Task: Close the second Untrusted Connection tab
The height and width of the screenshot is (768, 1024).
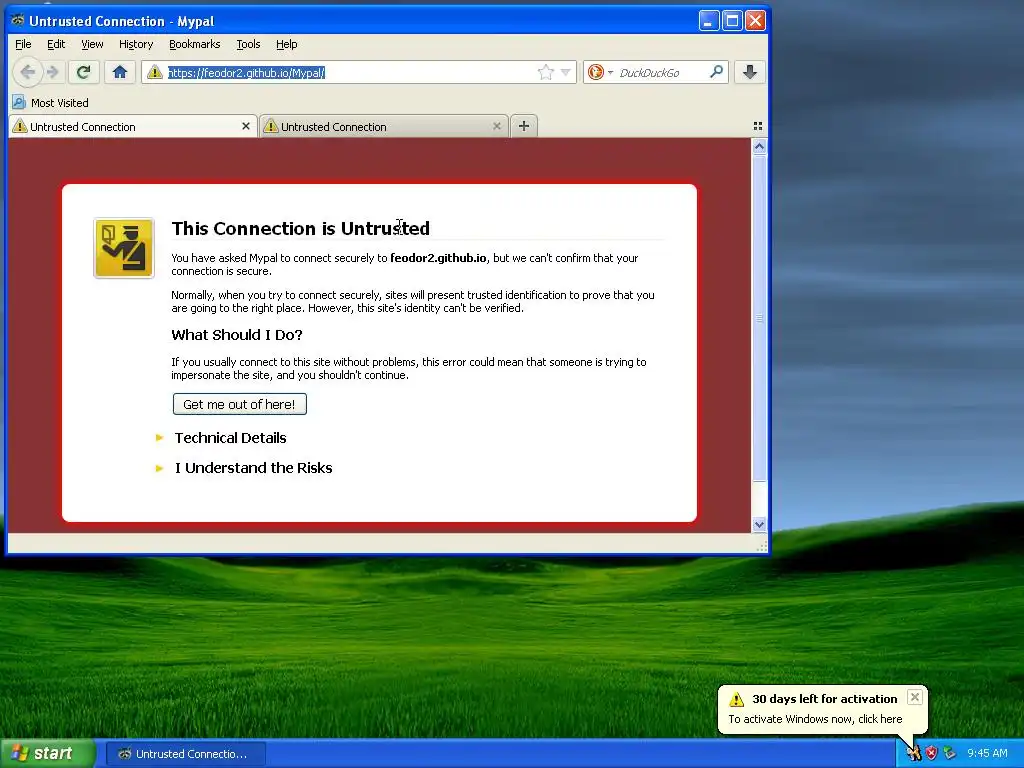Action: coord(496,126)
